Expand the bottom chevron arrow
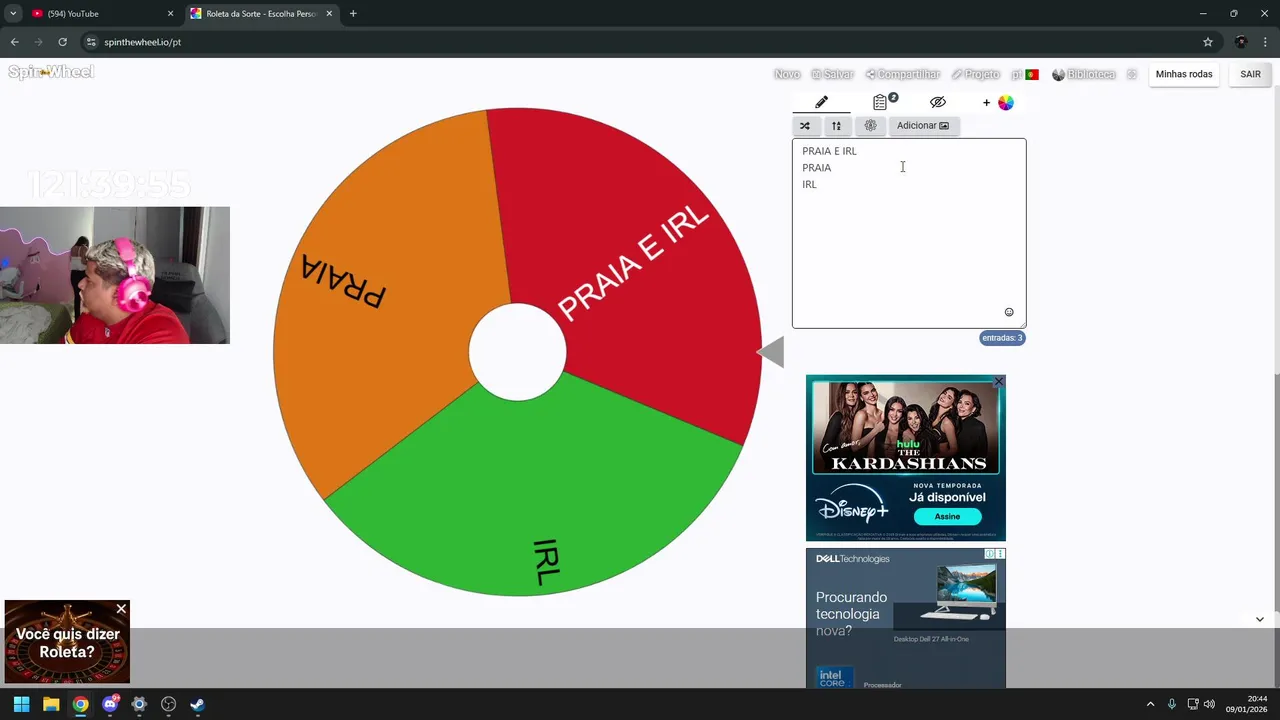This screenshot has height=720, width=1280. pos(1260,619)
